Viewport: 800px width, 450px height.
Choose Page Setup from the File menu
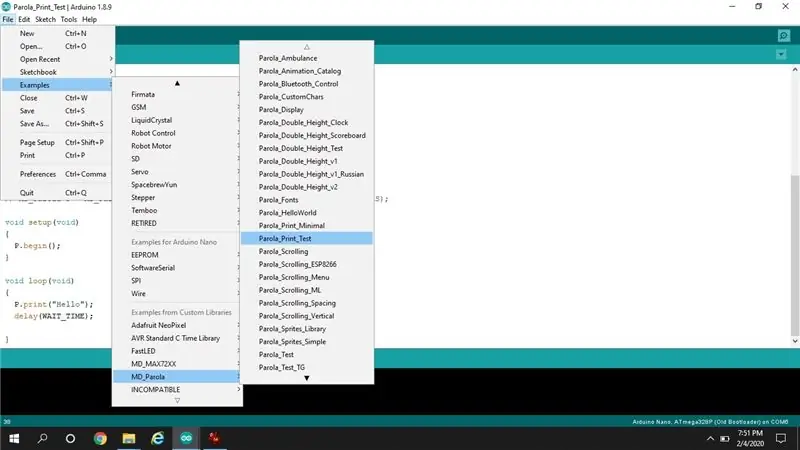pyautogui.click(x=58, y=142)
